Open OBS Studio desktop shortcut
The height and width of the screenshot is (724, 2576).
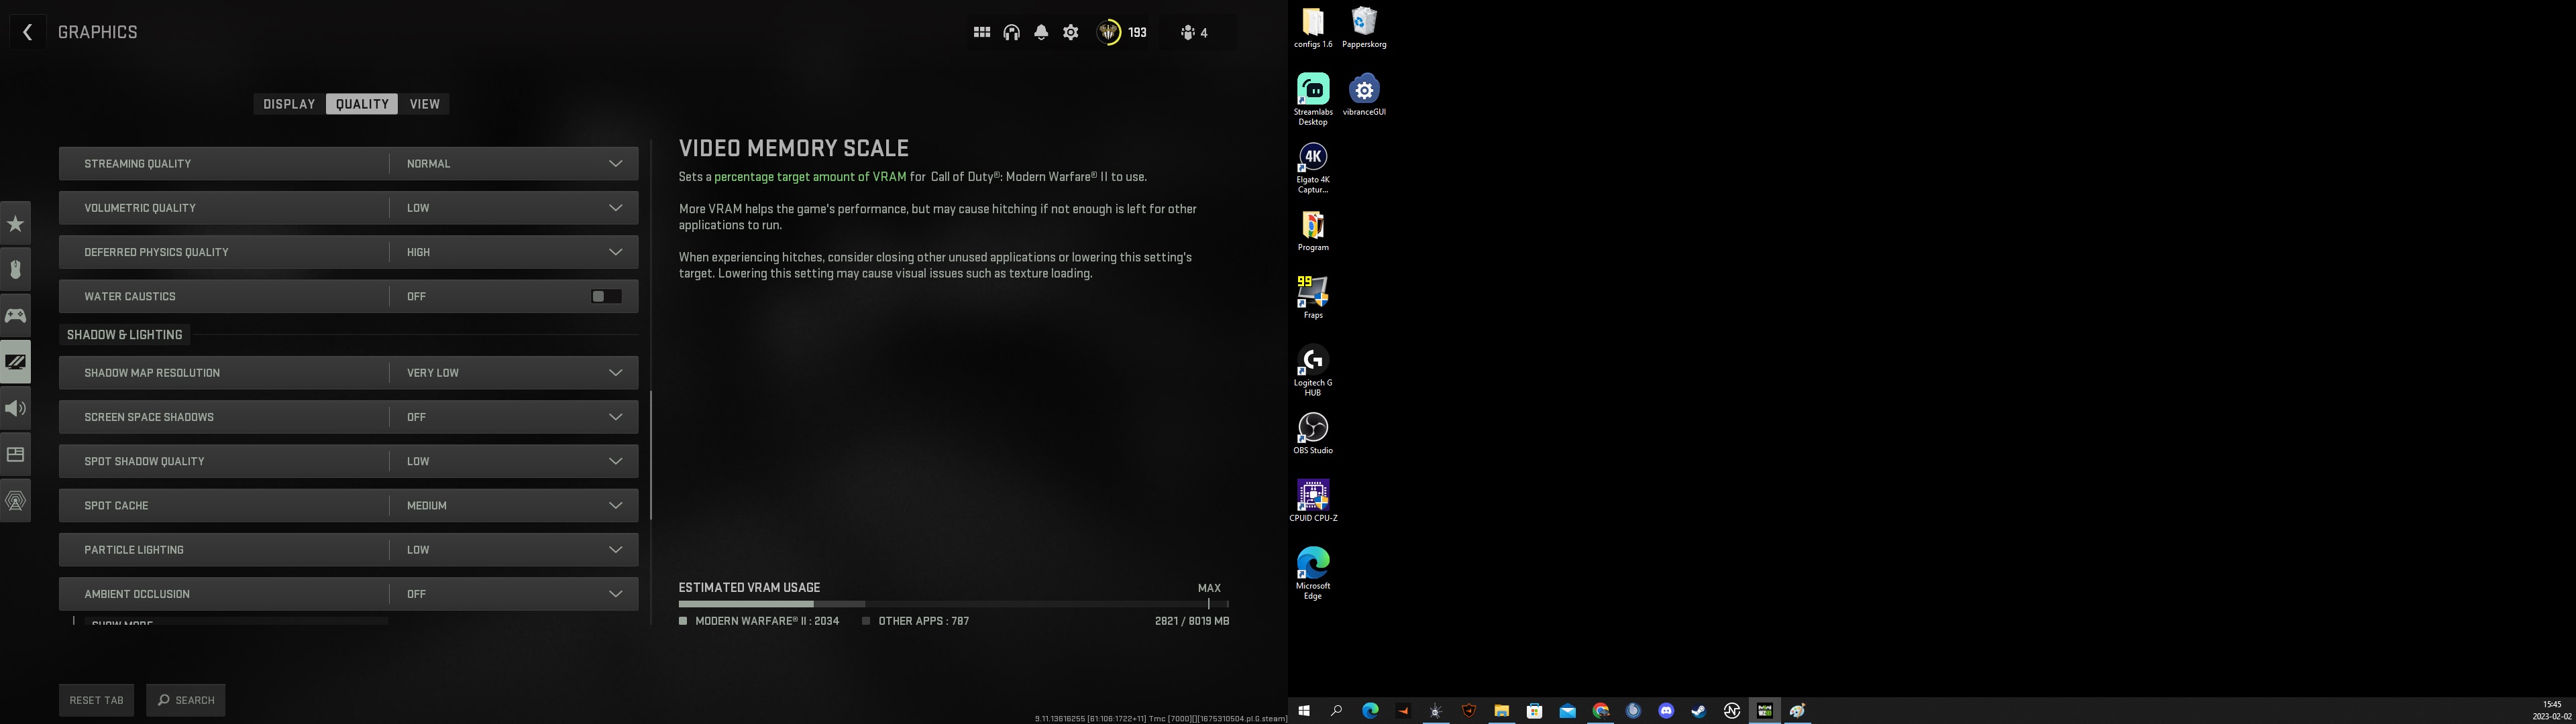click(x=1313, y=433)
